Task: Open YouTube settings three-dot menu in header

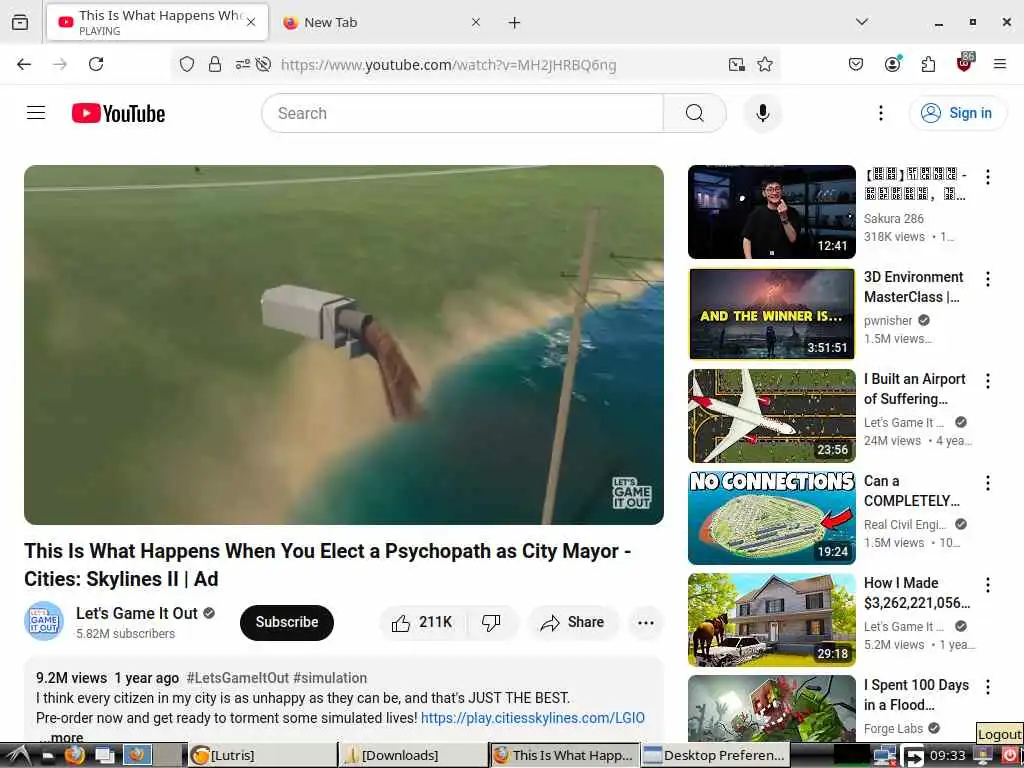Action: click(880, 113)
